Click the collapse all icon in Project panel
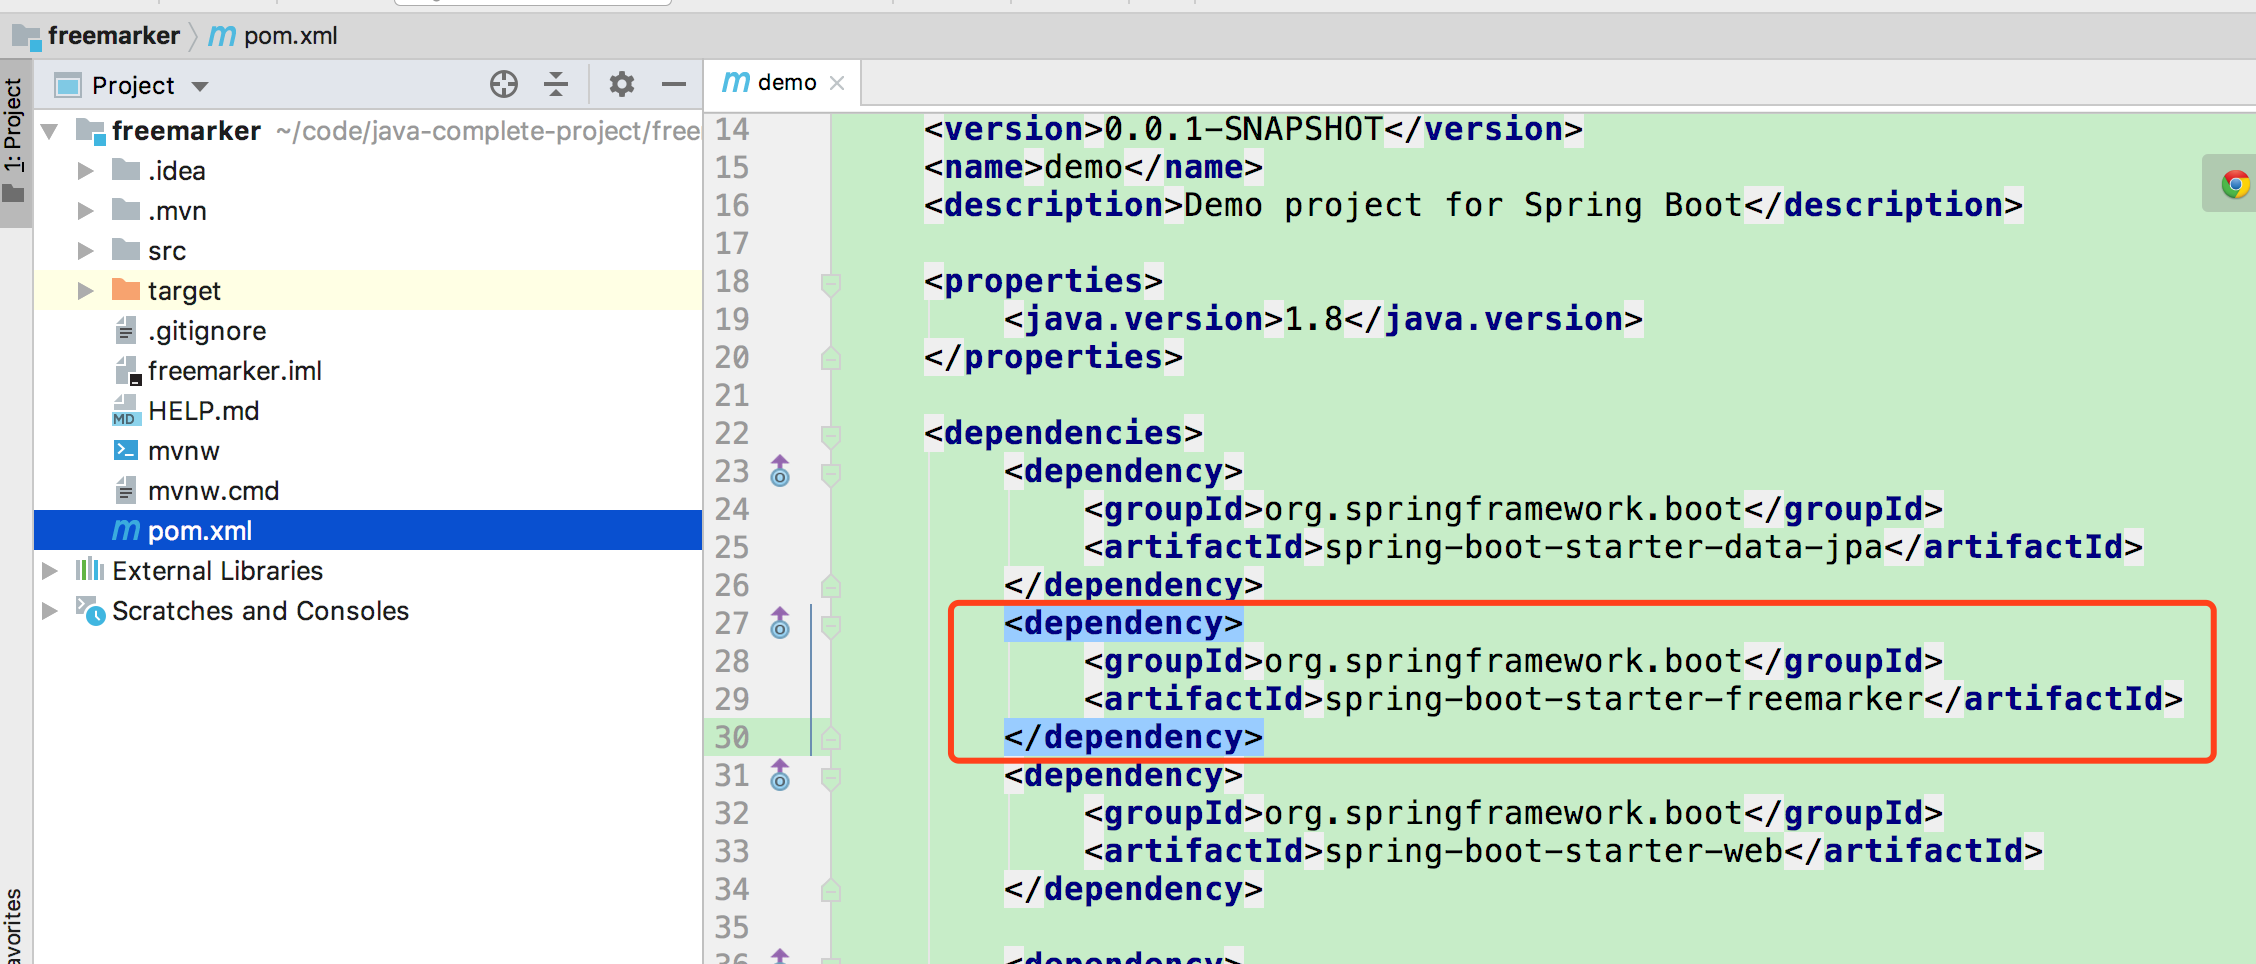 point(556,85)
